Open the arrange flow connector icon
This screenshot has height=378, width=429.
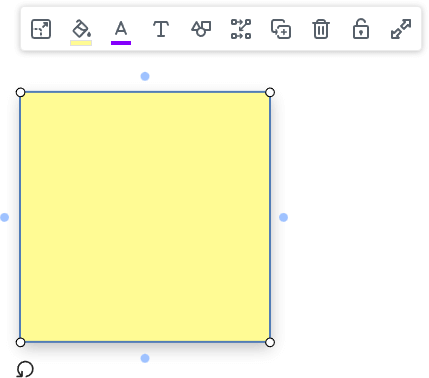click(x=241, y=29)
